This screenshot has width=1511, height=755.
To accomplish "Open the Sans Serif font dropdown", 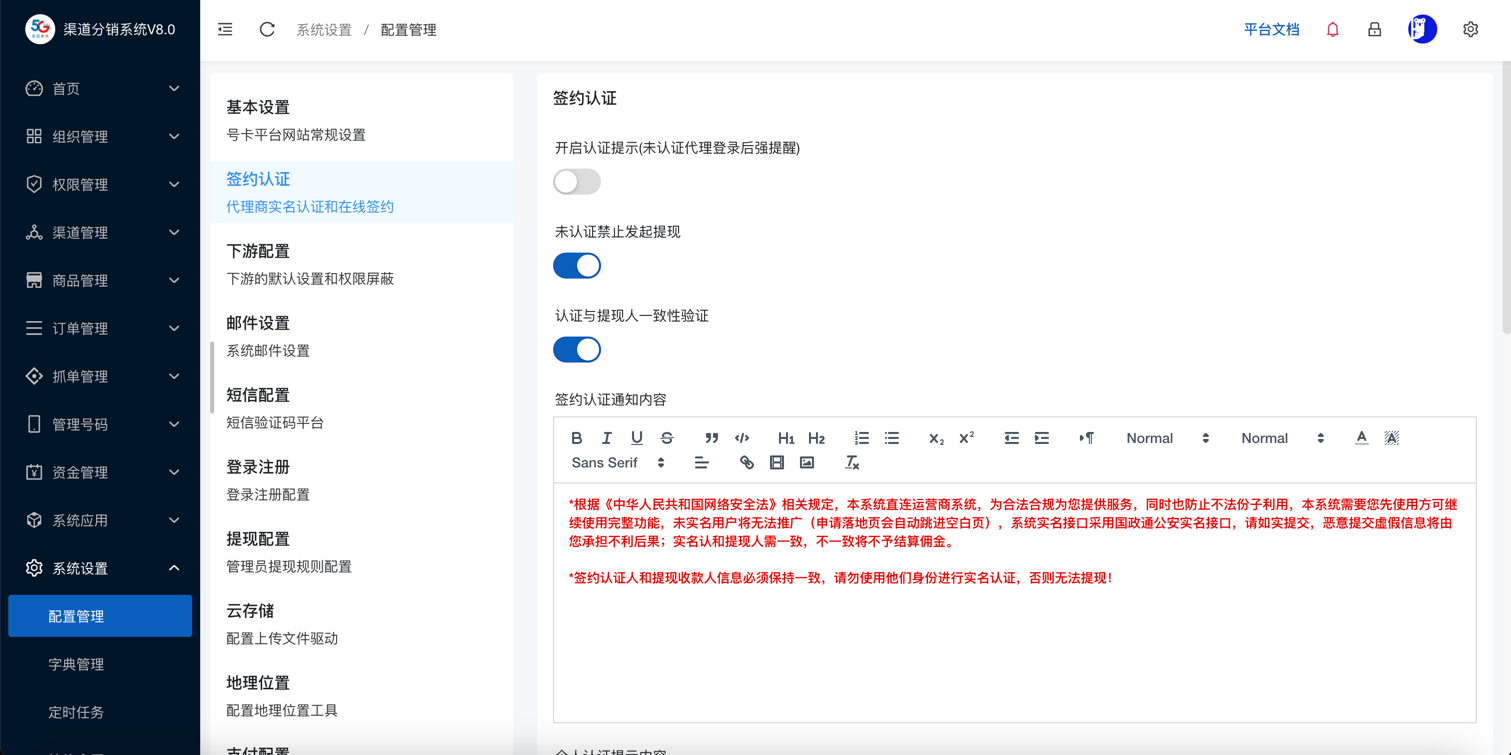I will click(x=618, y=463).
